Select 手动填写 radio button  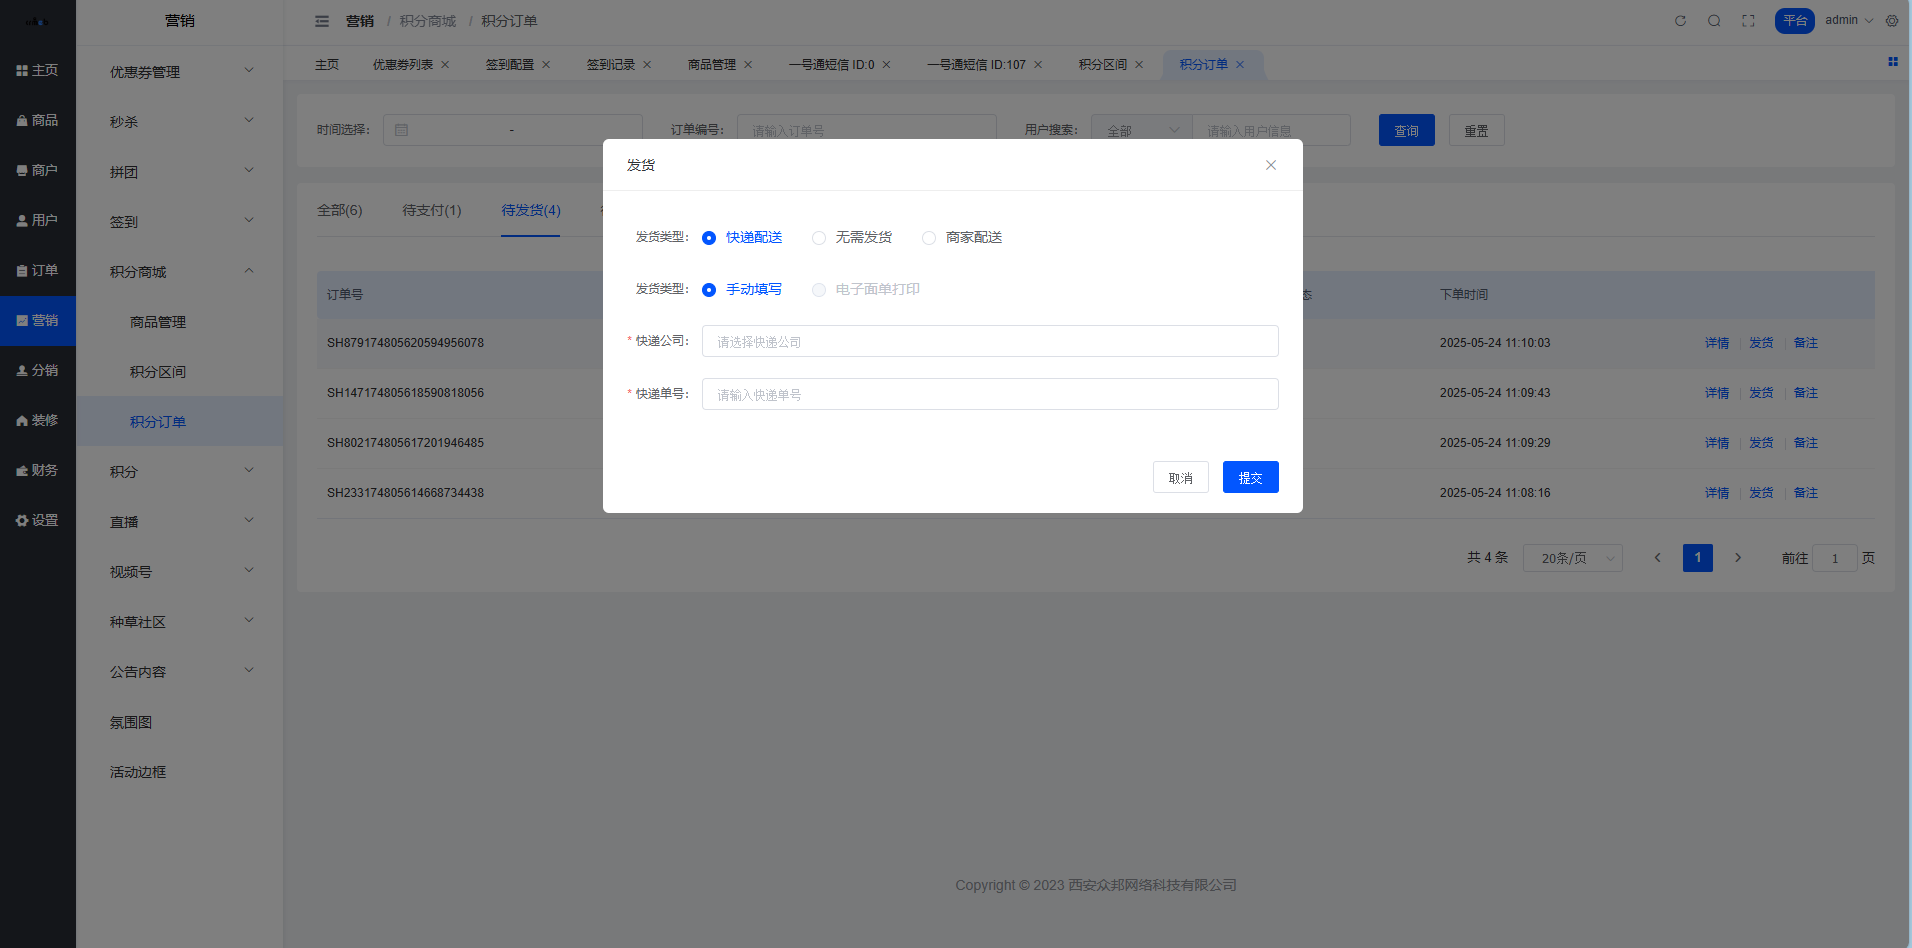pos(709,290)
